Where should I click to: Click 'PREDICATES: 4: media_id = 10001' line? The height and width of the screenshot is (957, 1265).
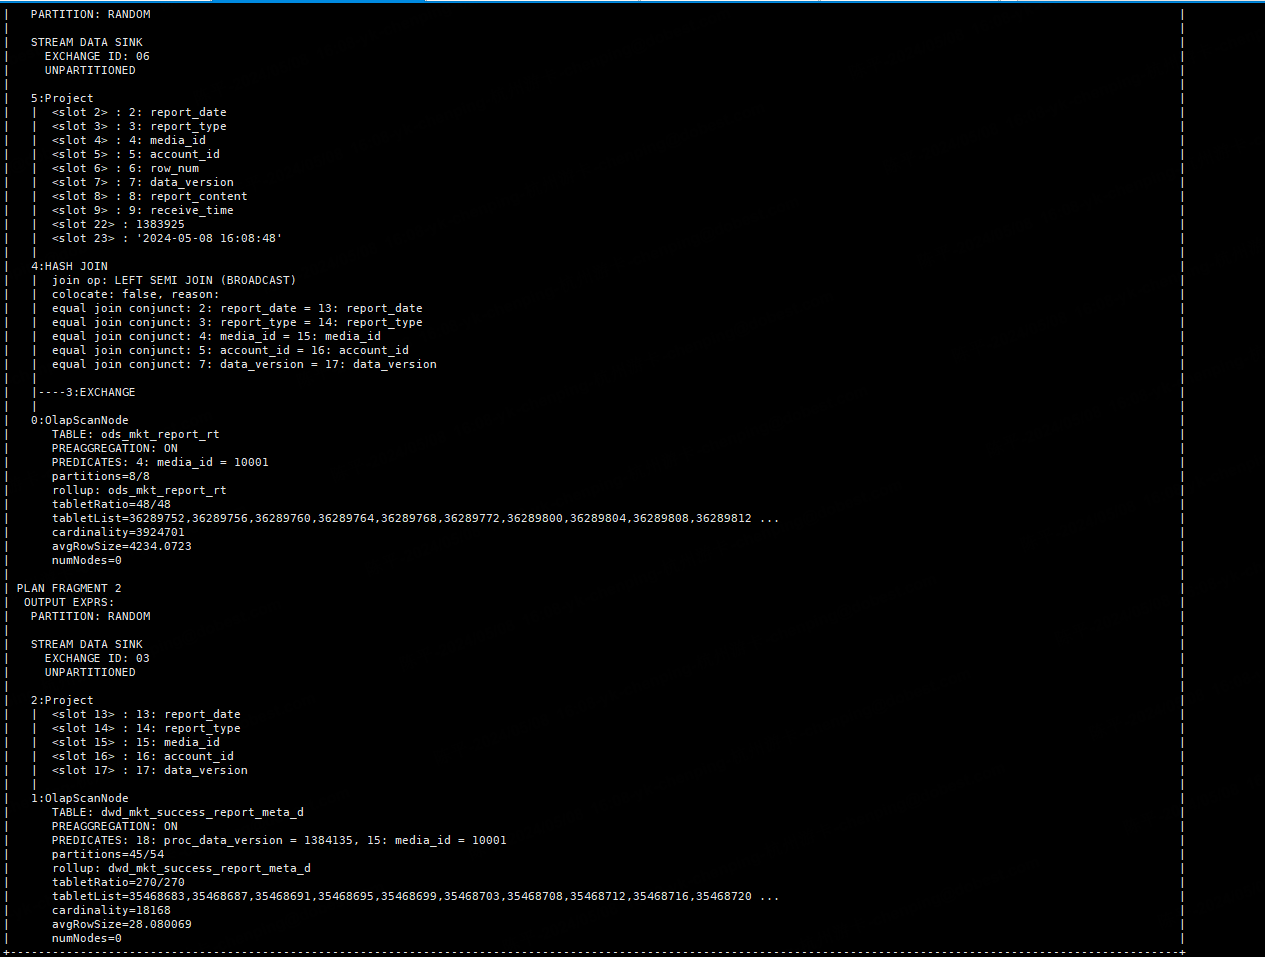coord(160,462)
